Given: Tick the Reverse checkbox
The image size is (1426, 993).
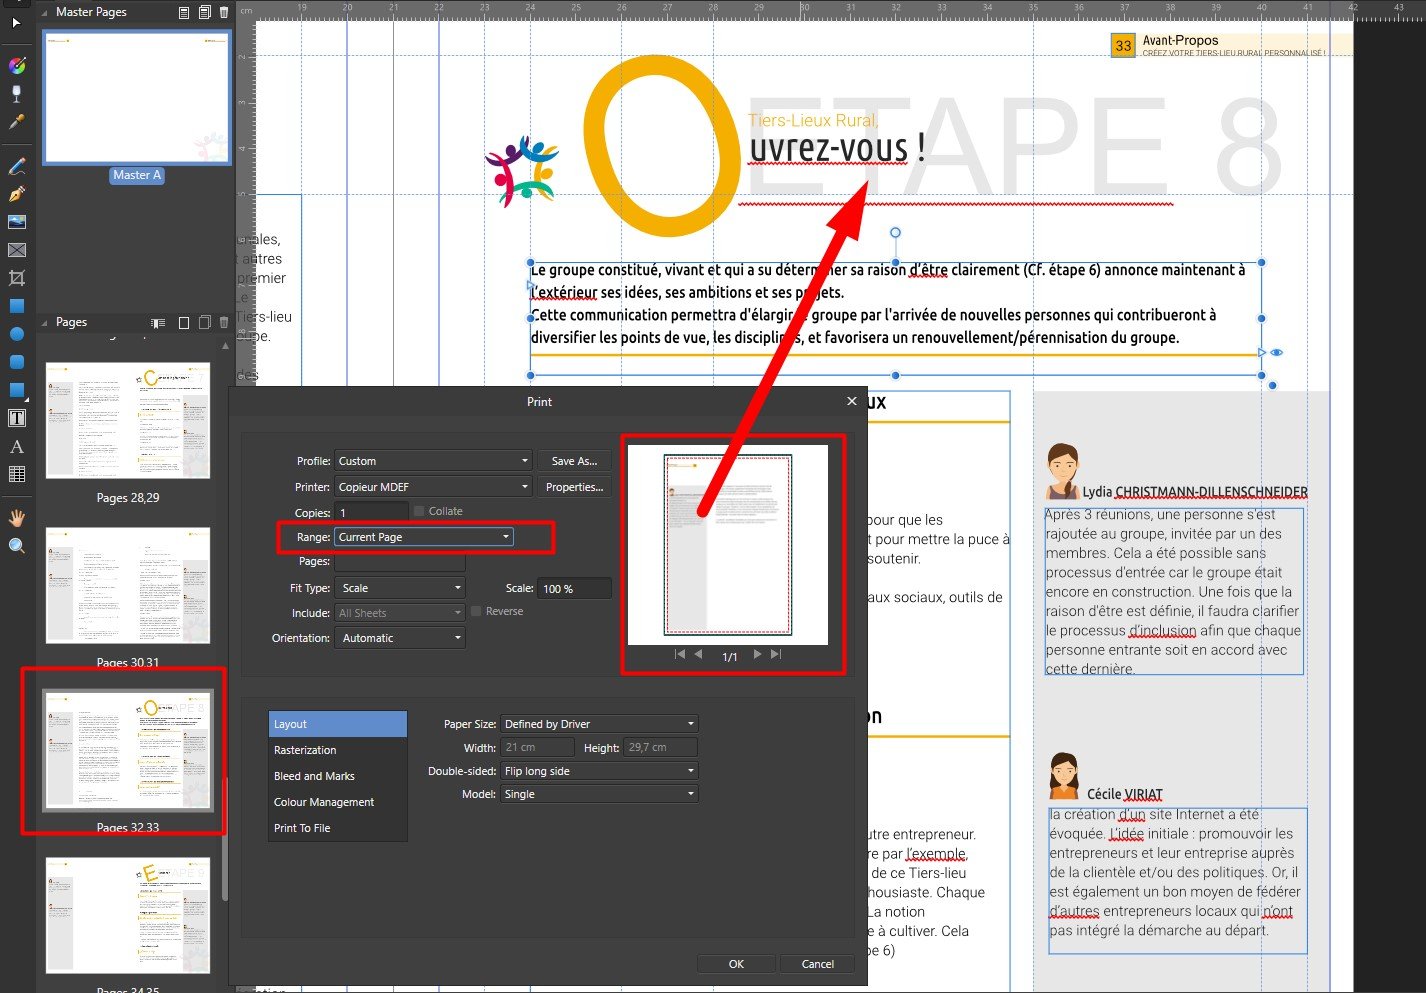Looking at the screenshot, I should [x=477, y=611].
